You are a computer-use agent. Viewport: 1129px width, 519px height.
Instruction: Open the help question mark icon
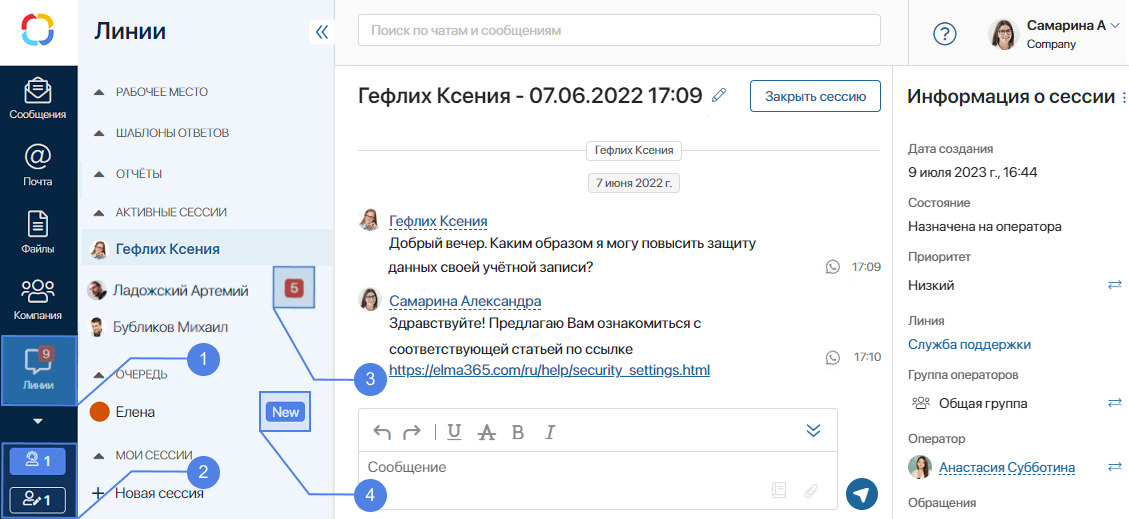(944, 33)
